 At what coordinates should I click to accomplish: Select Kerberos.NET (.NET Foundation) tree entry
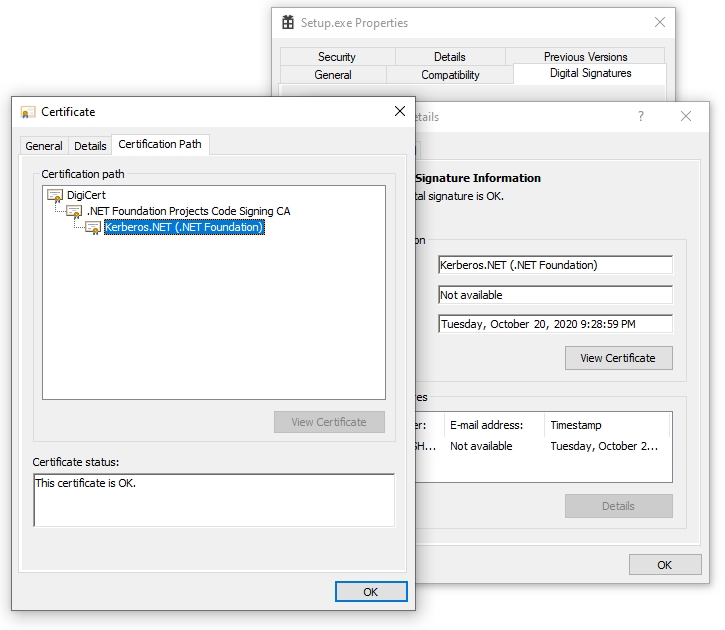[184, 227]
